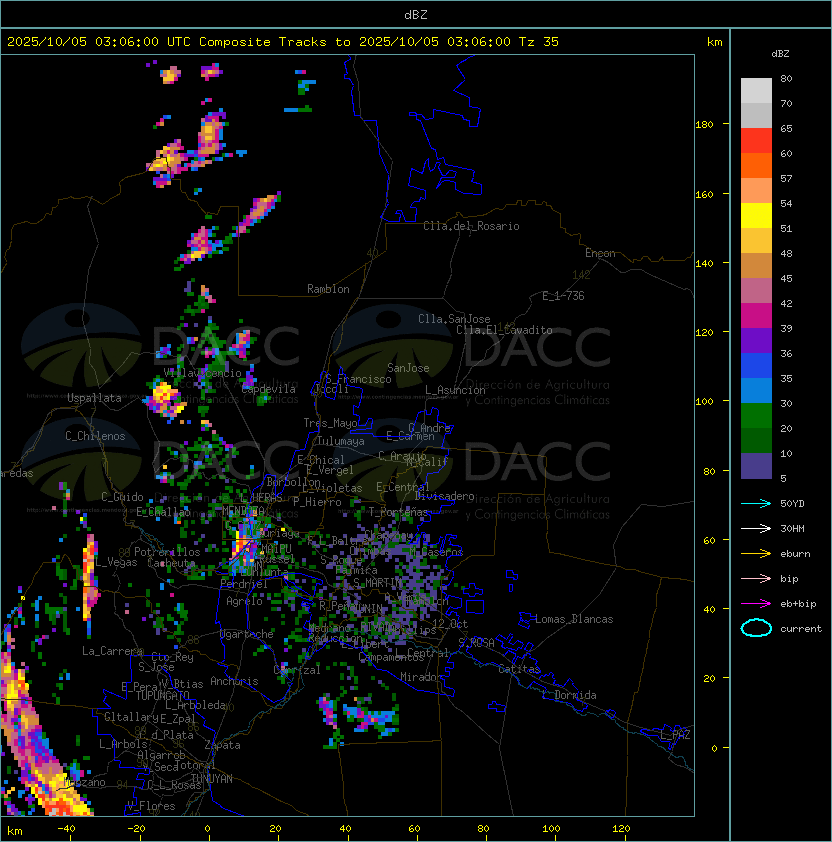Click the 'Villavicencio' map label
This screenshot has height=842, width=832.
coord(202,373)
